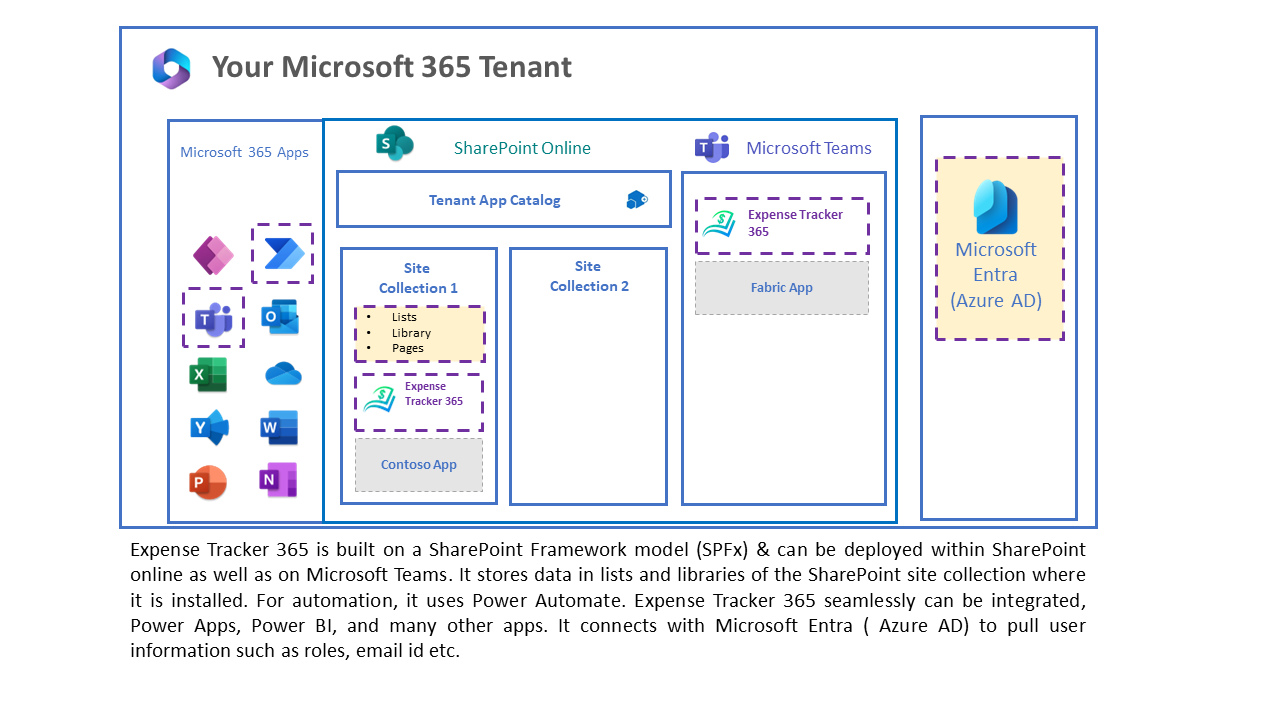Click the Contoso App box
Screen dimensions: 1280x720
click(419, 465)
